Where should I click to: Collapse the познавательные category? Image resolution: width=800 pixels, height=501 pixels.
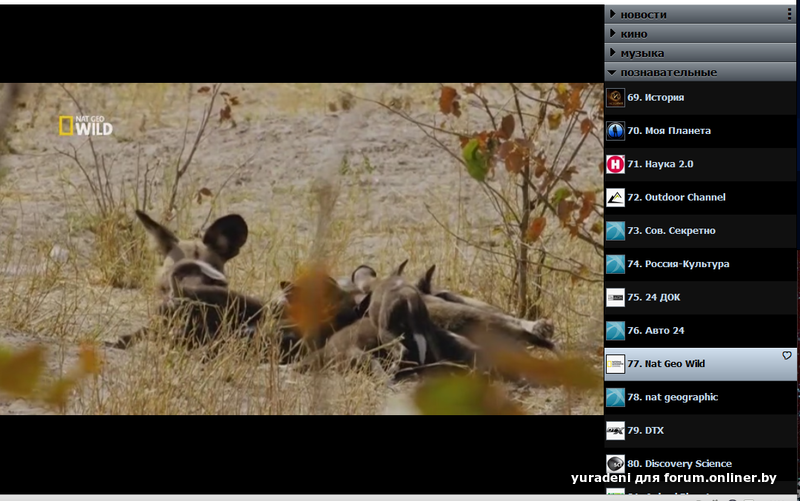tap(700, 72)
